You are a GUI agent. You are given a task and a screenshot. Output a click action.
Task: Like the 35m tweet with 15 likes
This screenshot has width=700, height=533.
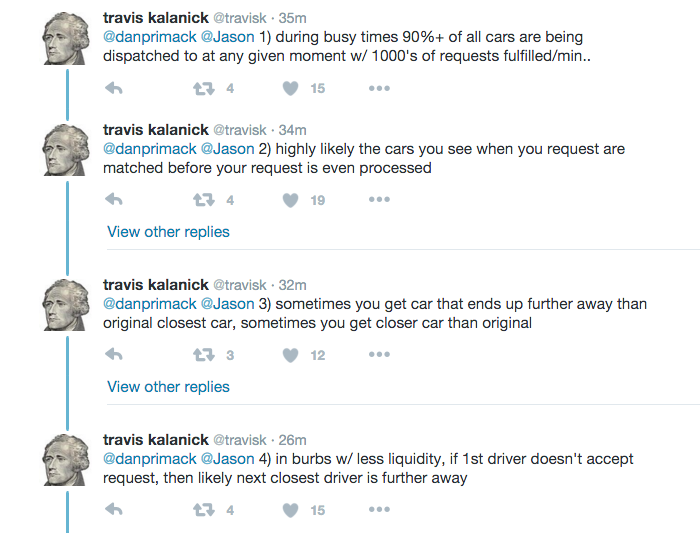coord(291,89)
